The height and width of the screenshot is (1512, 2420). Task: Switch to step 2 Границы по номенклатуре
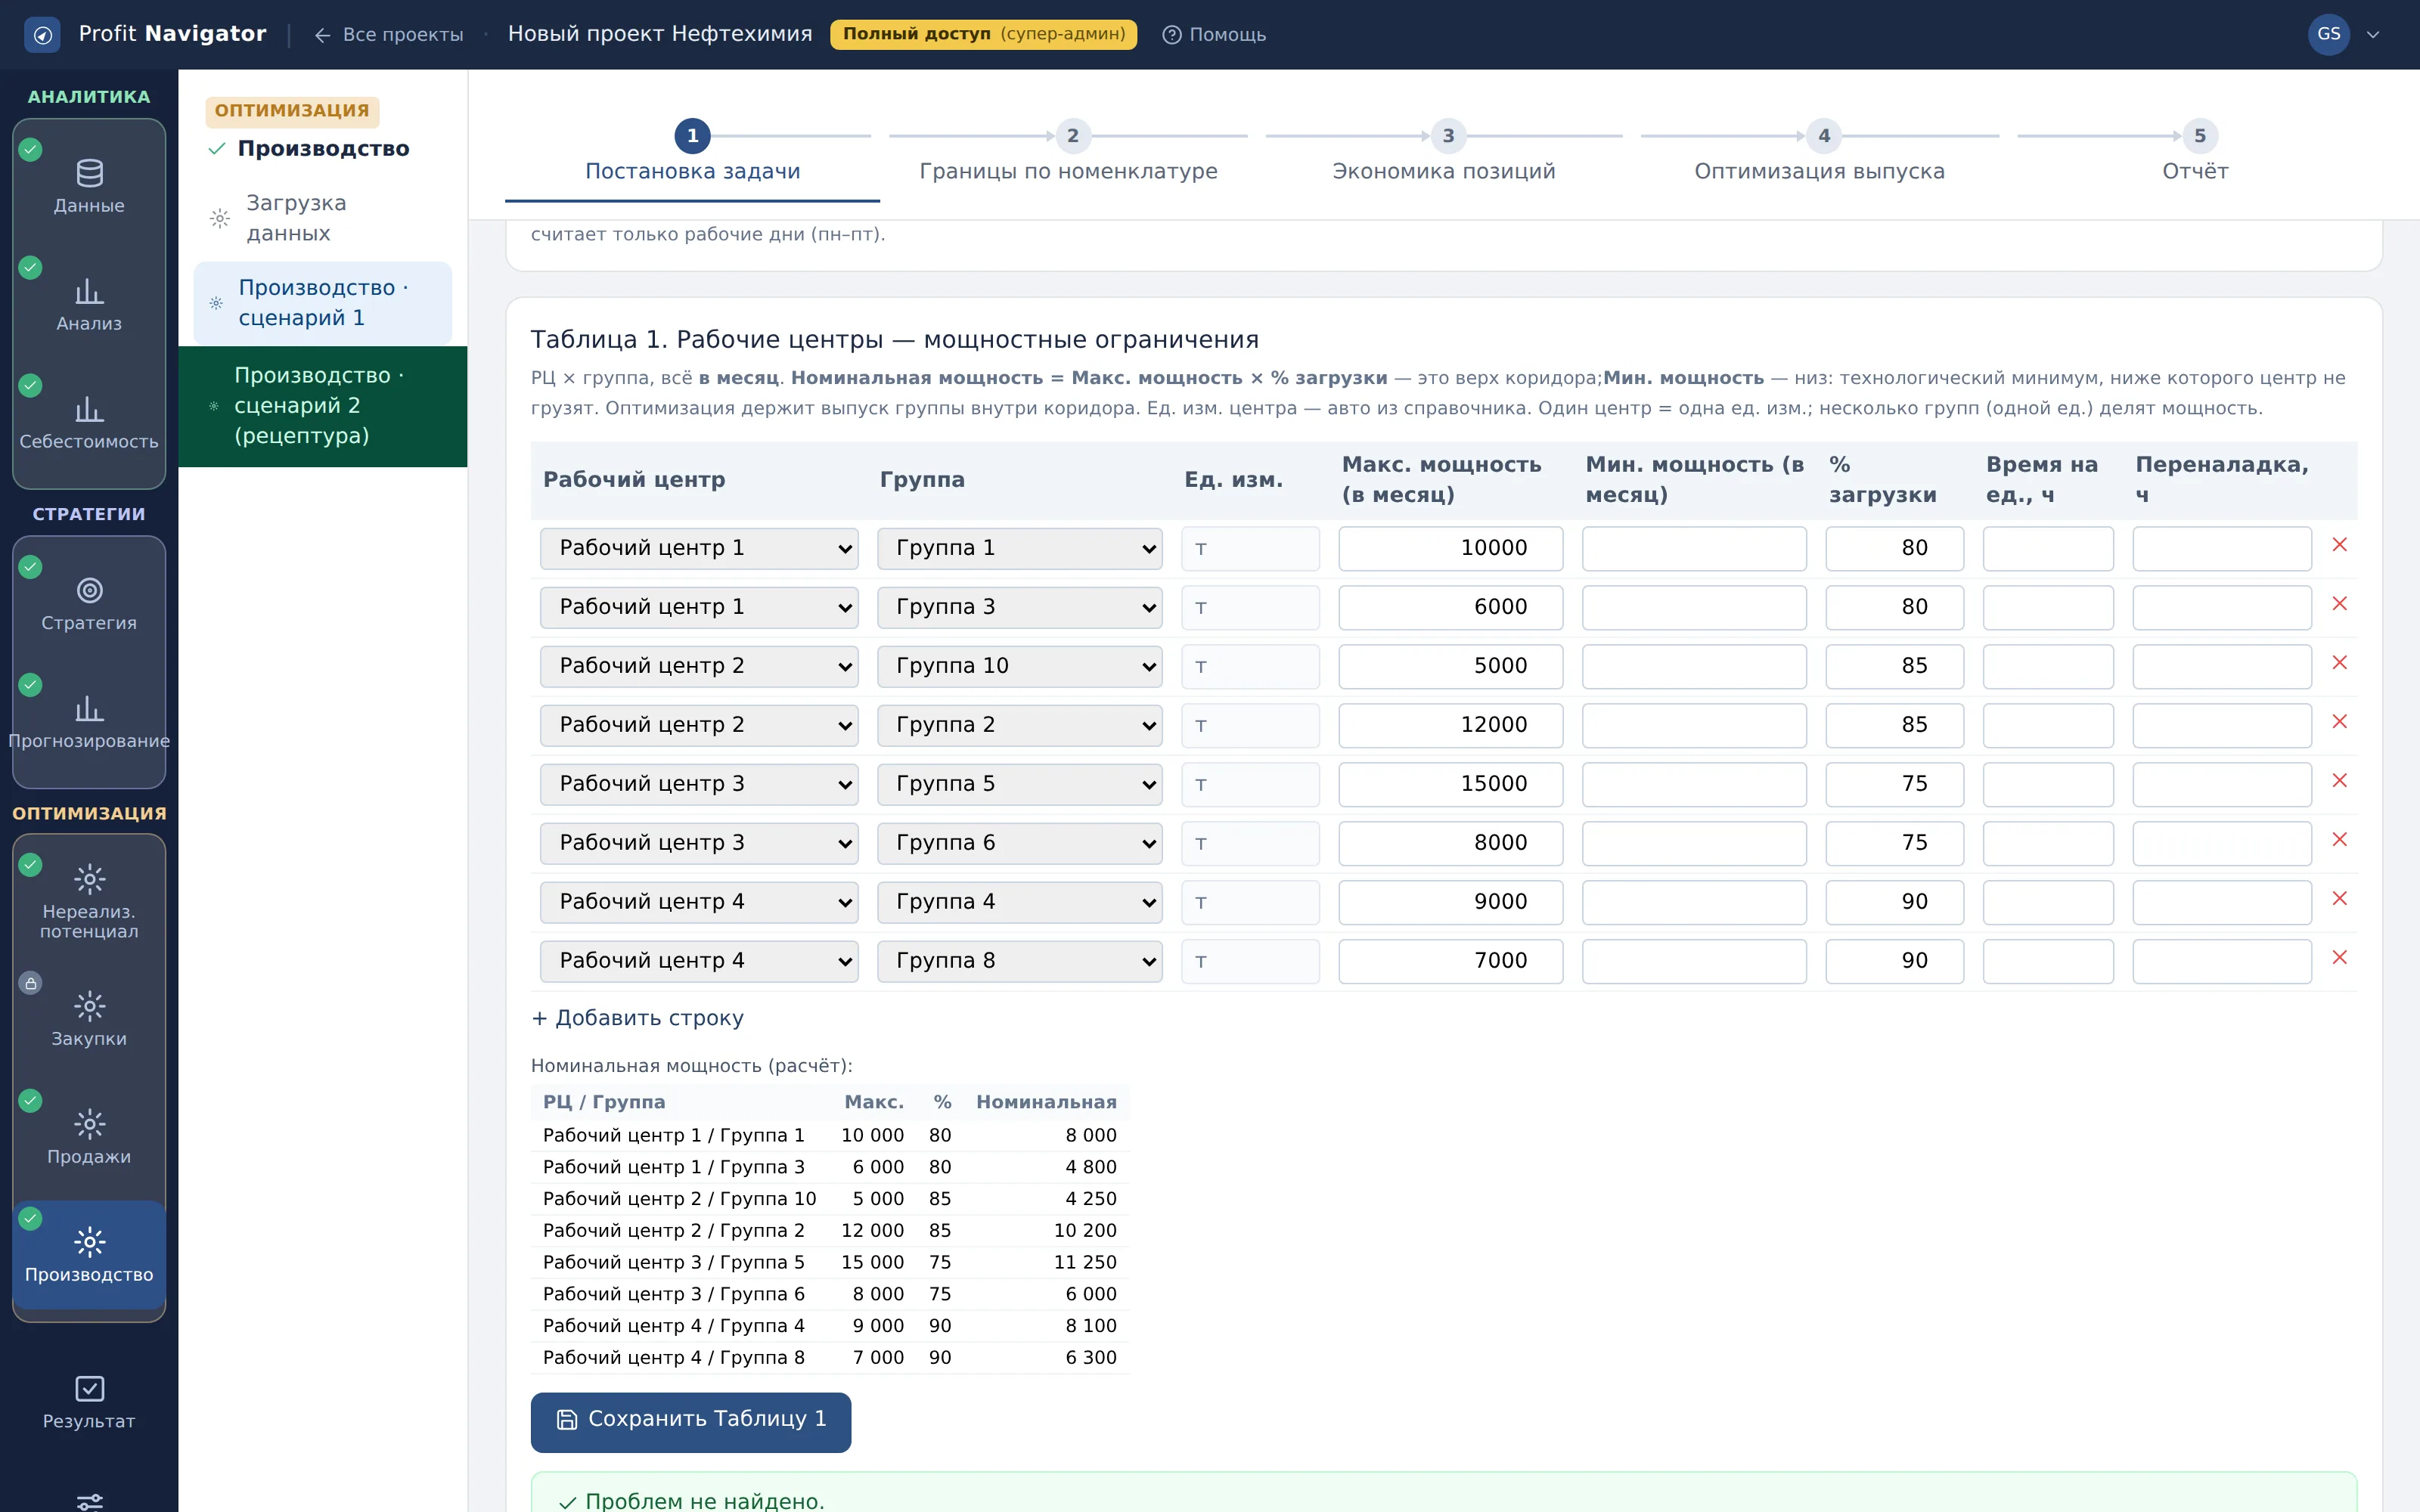click(1068, 153)
